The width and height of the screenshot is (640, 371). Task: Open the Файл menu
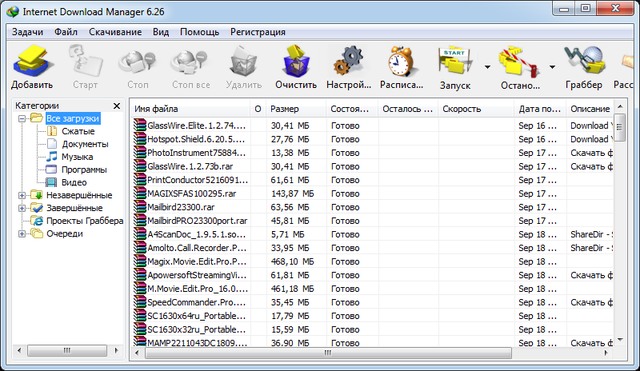point(66,32)
